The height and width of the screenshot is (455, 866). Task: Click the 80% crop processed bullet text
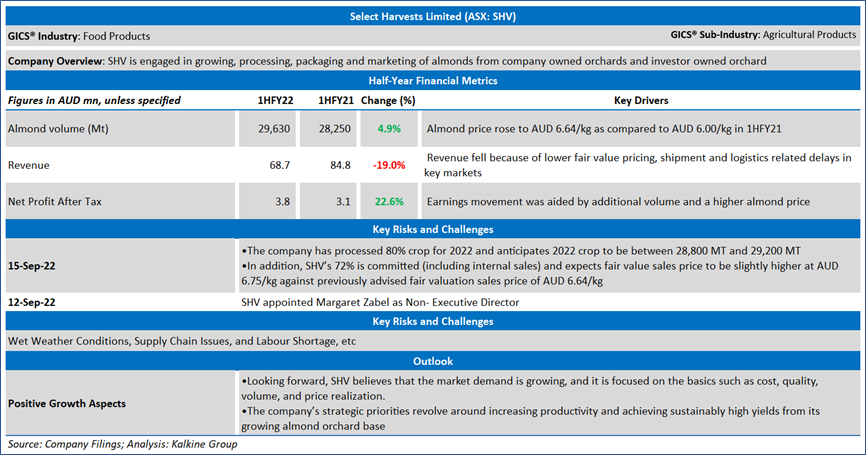(x=521, y=251)
